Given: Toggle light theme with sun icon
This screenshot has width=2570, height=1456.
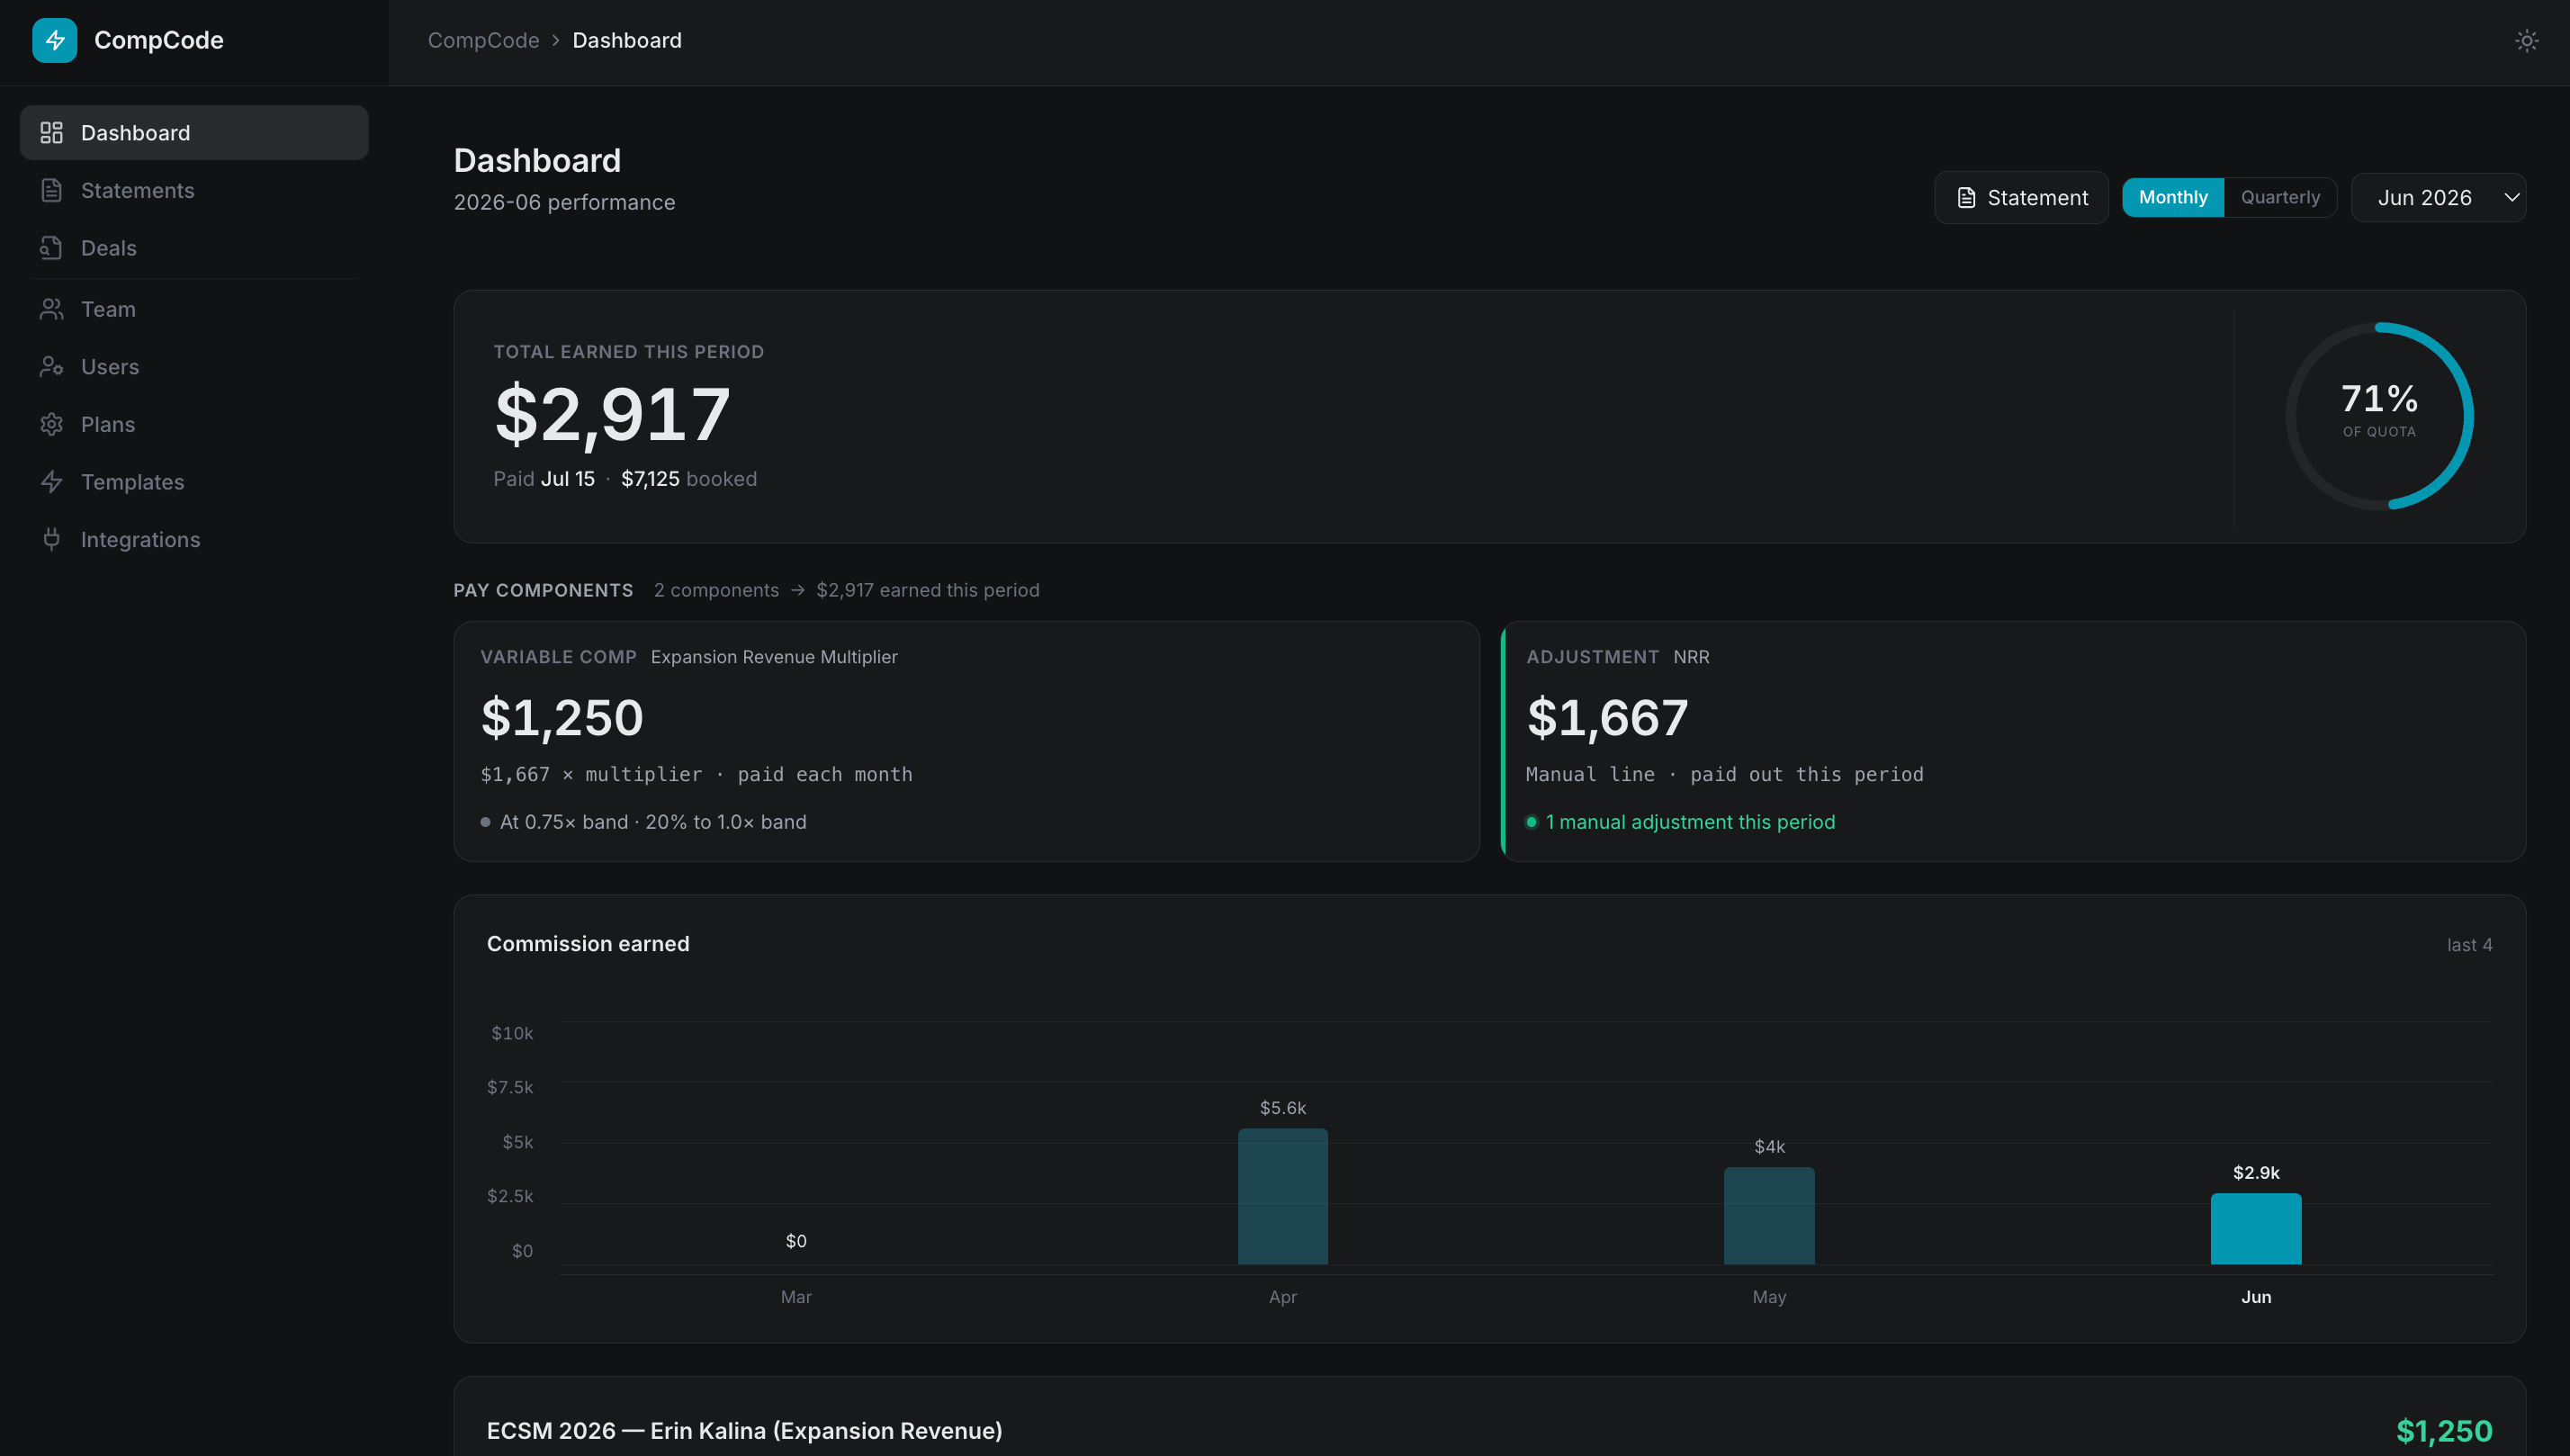Looking at the screenshot, I should click(x=2526, y=41).
